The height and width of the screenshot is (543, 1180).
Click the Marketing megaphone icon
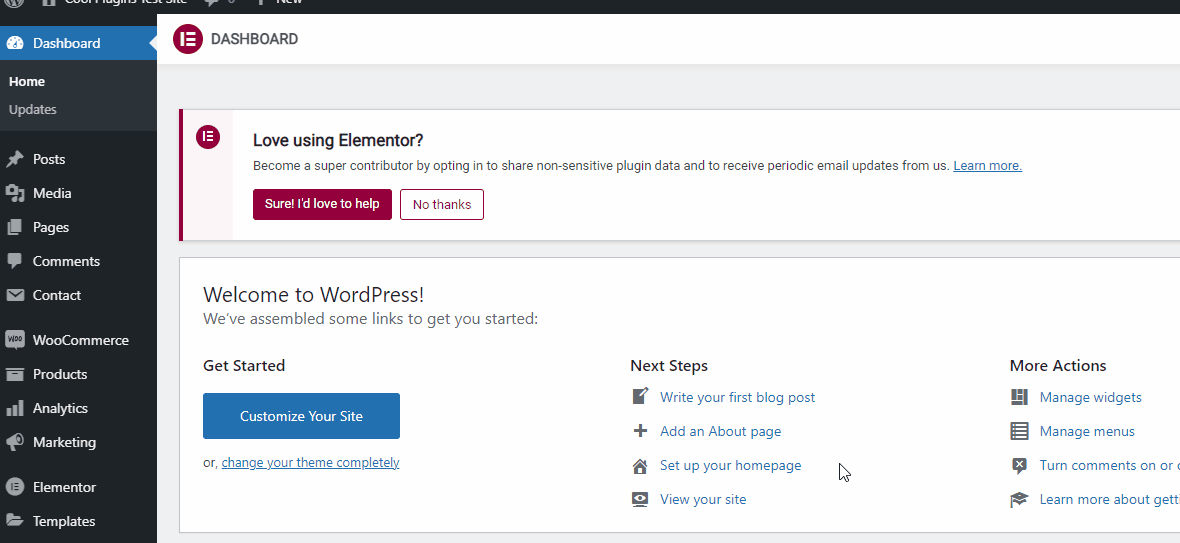[x=14, y=442]
